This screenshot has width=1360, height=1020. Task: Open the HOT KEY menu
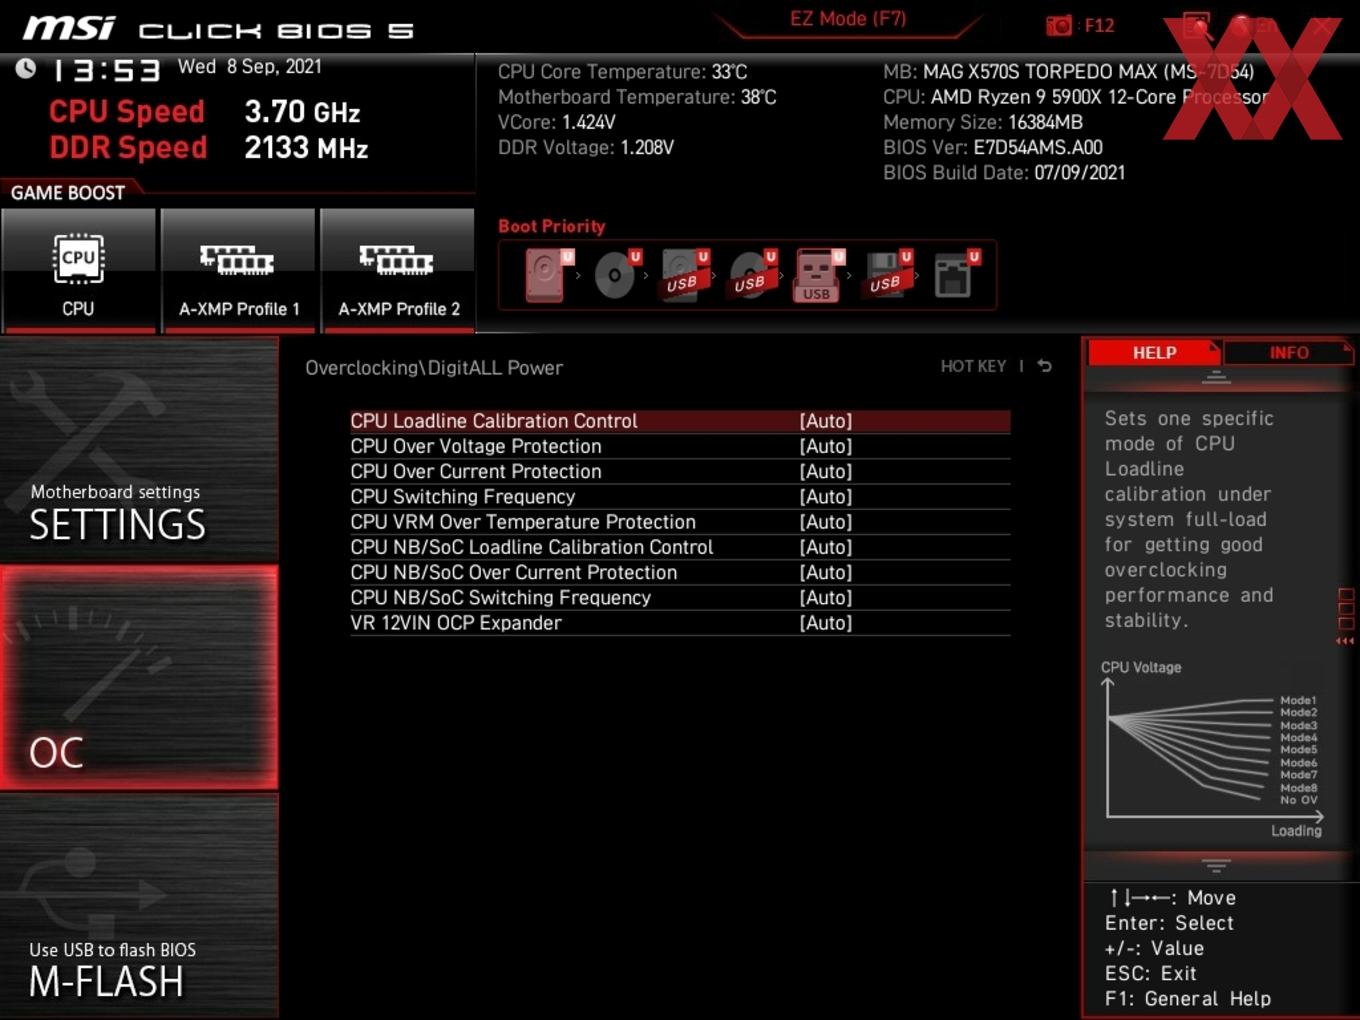tap(973, 366)
